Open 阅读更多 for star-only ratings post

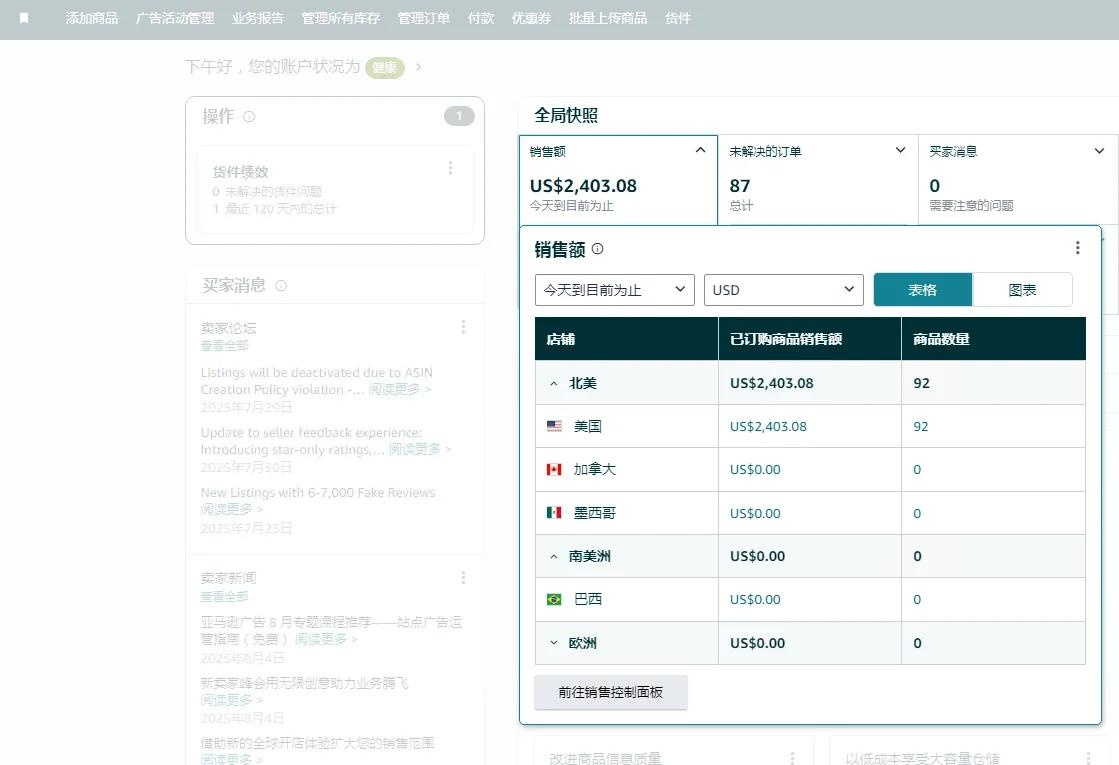pyautogui.click(x=420, y=450)
